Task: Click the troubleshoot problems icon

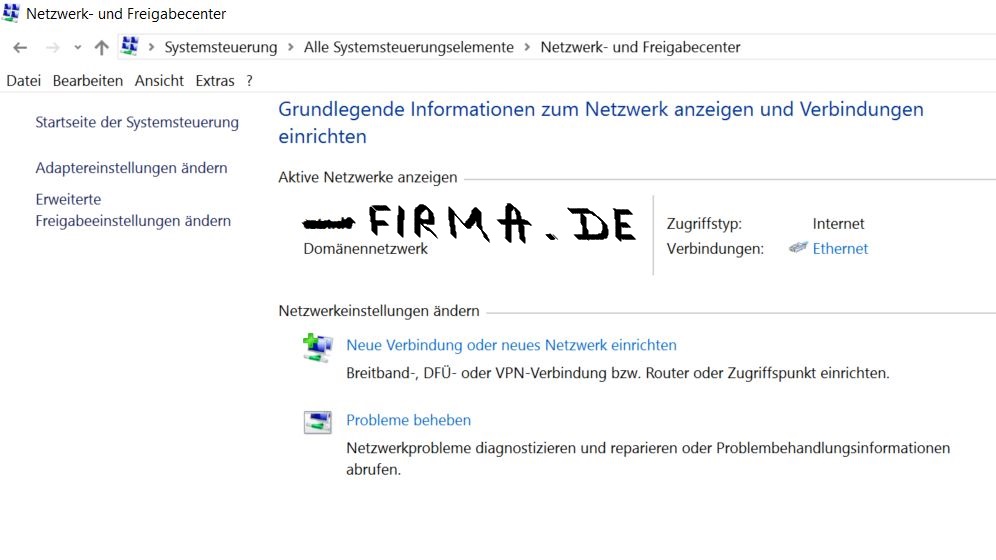Action: coord(317,422)
